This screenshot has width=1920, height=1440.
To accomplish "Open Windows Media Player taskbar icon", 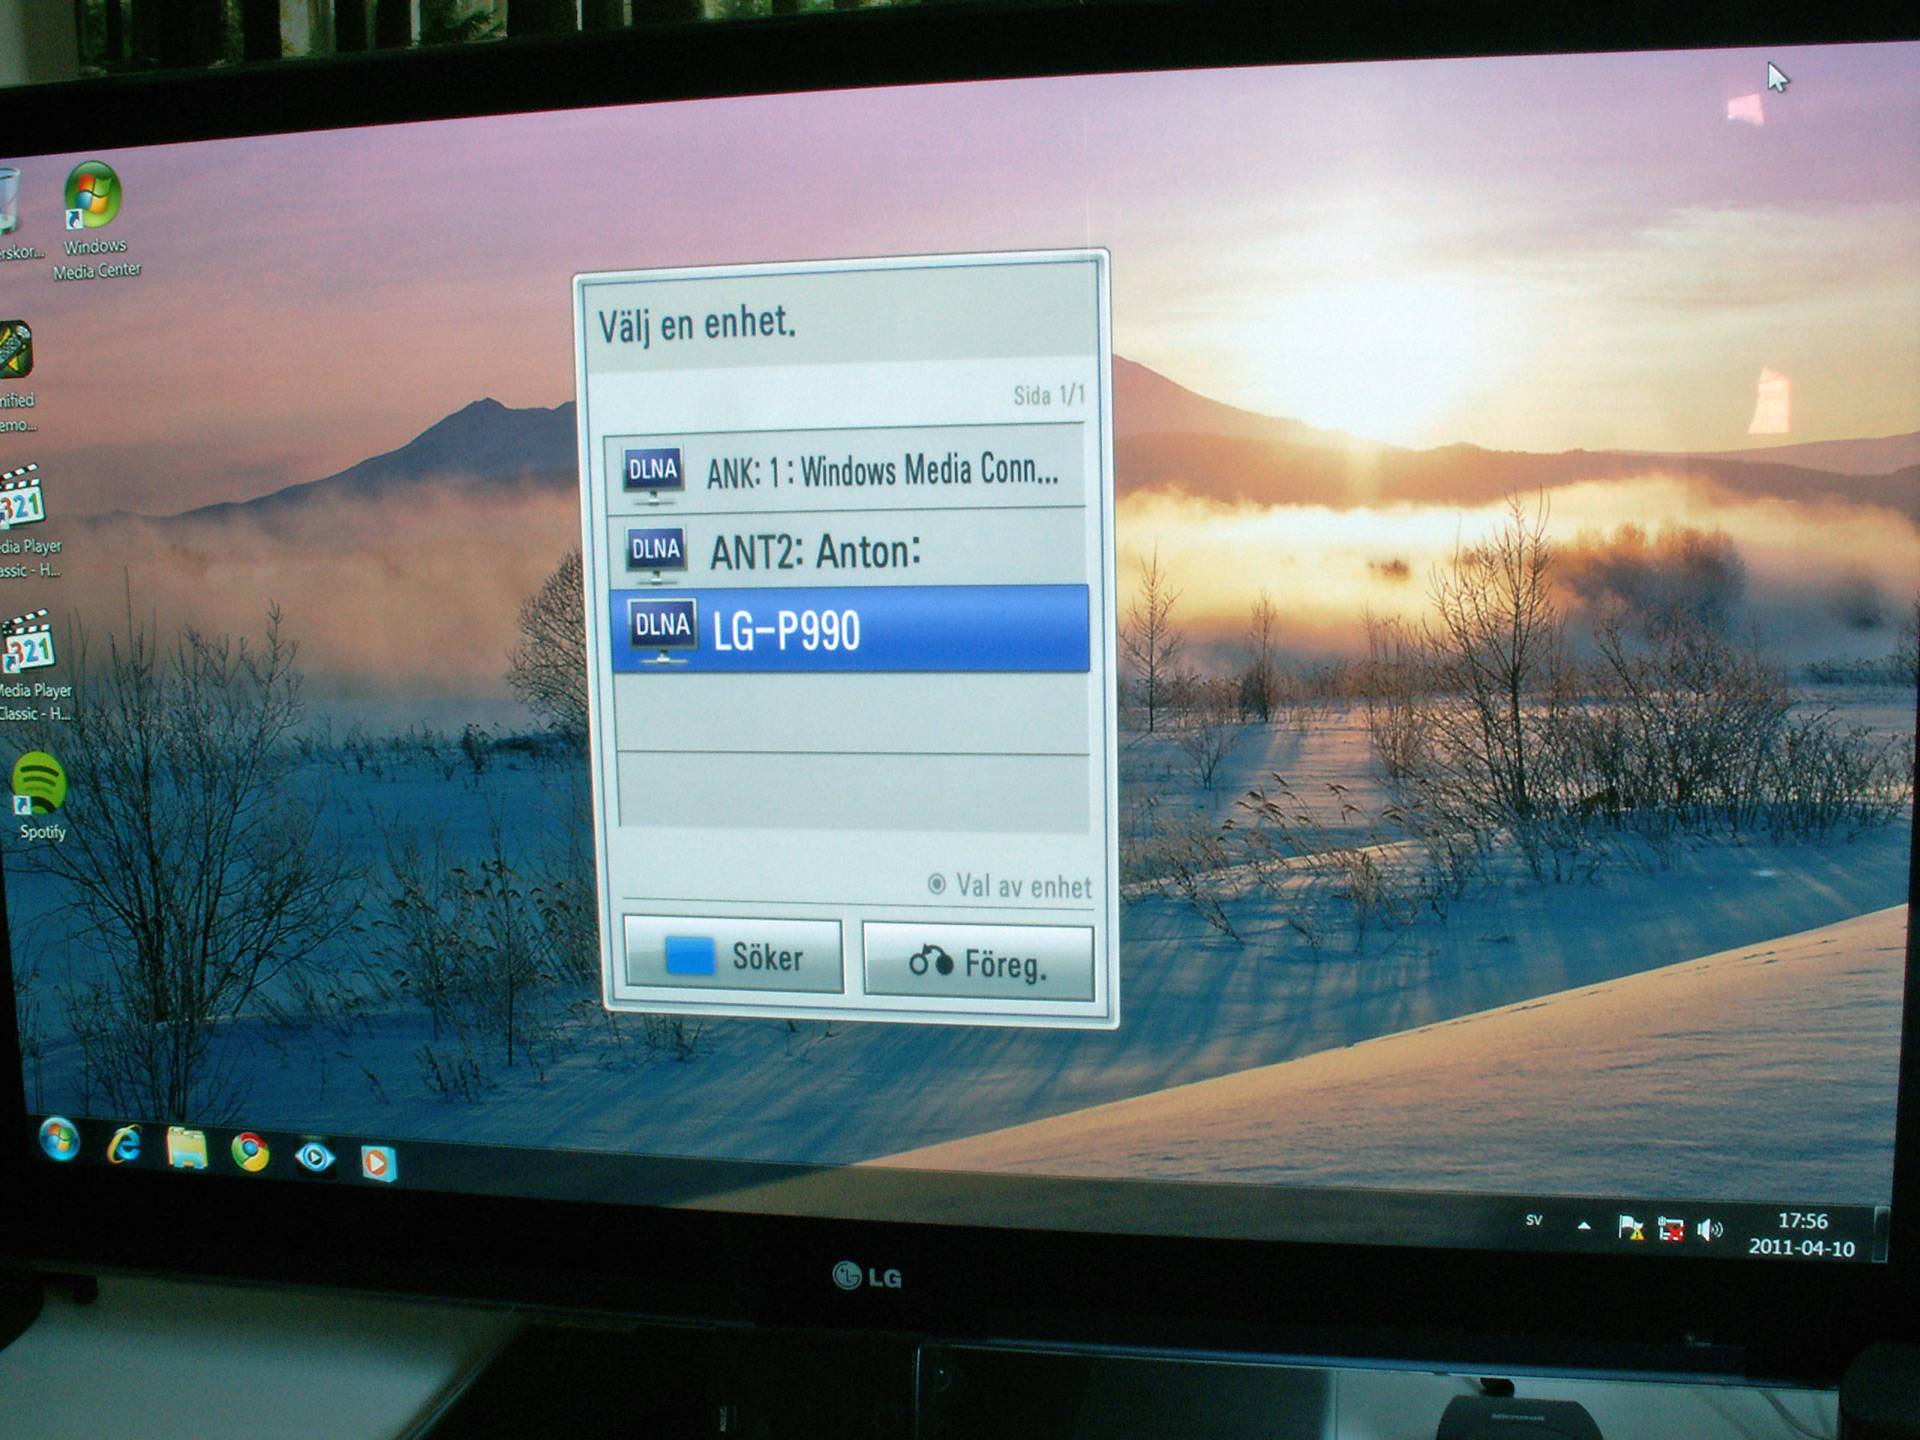I will click(377, 1162).
